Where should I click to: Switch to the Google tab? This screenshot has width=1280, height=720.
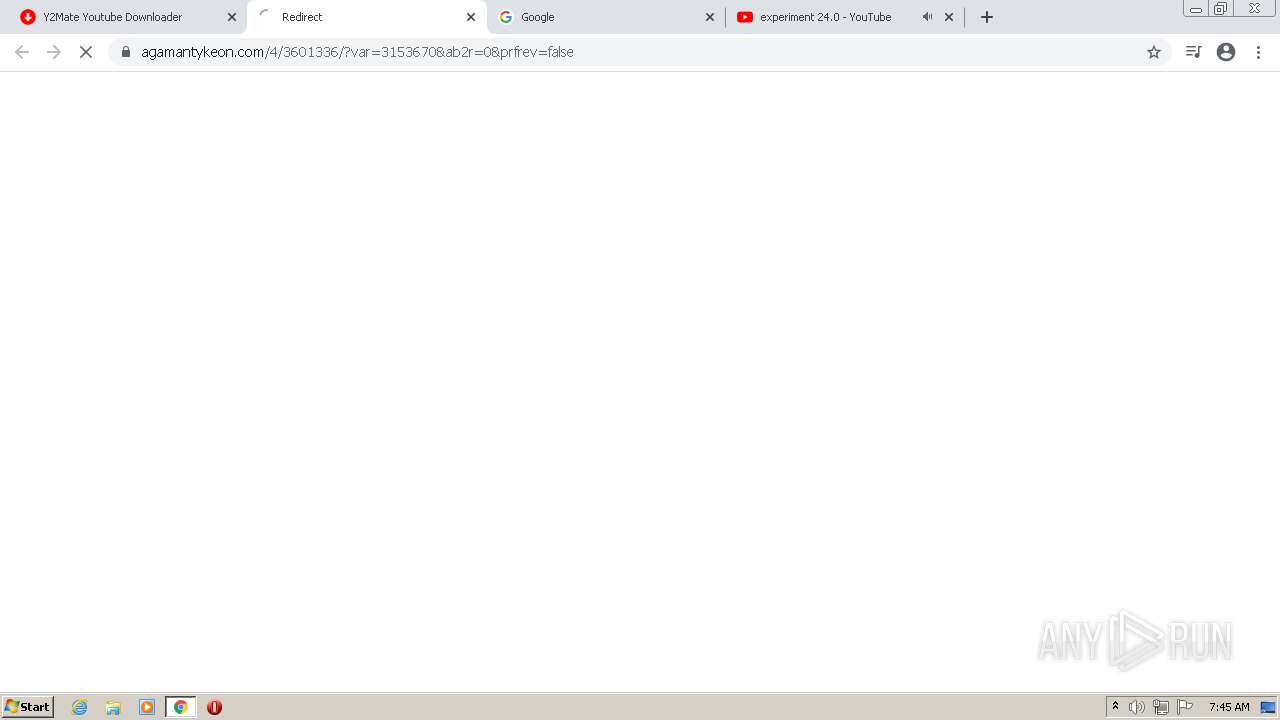(605, 17)
